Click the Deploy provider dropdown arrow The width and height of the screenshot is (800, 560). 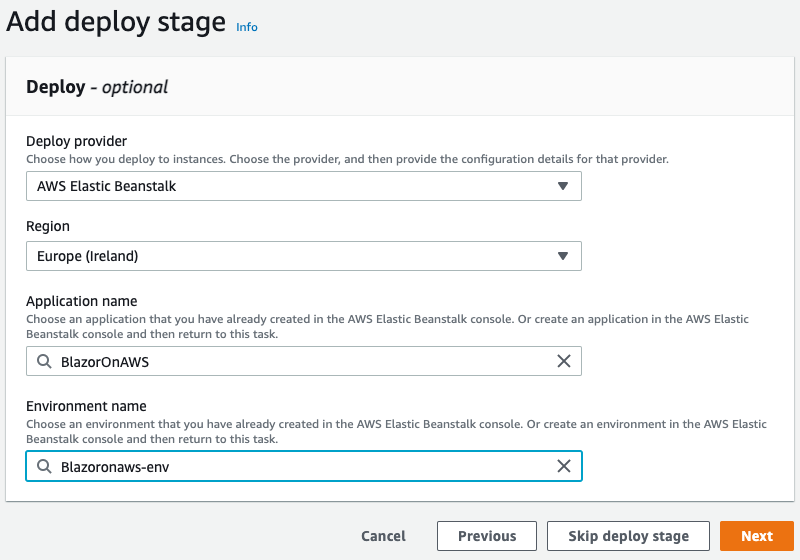pos(563,186)
